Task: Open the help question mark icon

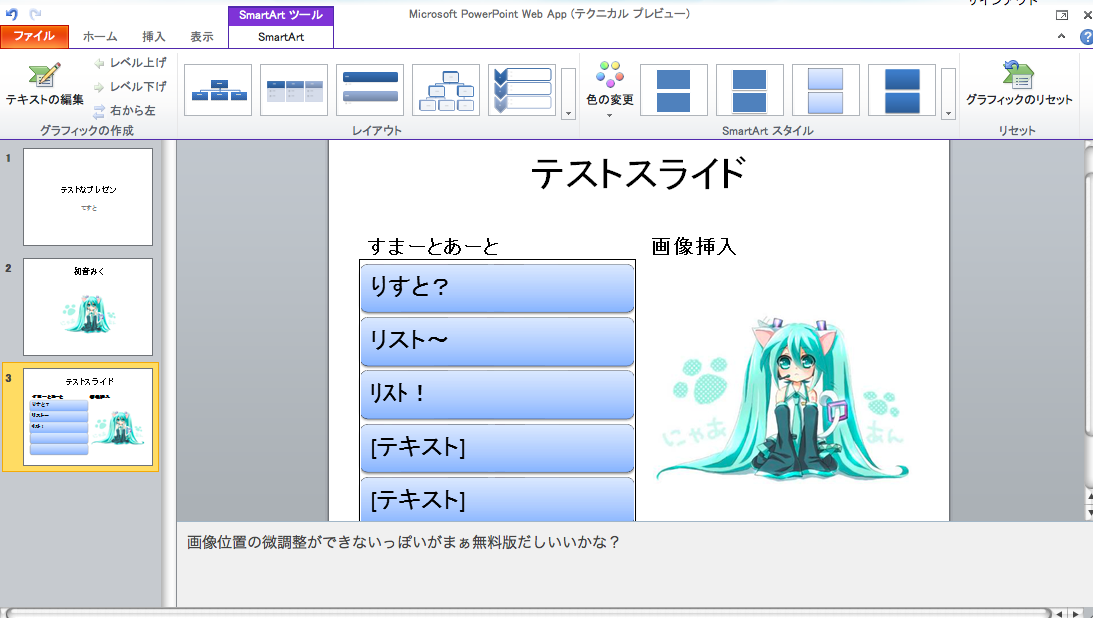Action: (1087, 37)
